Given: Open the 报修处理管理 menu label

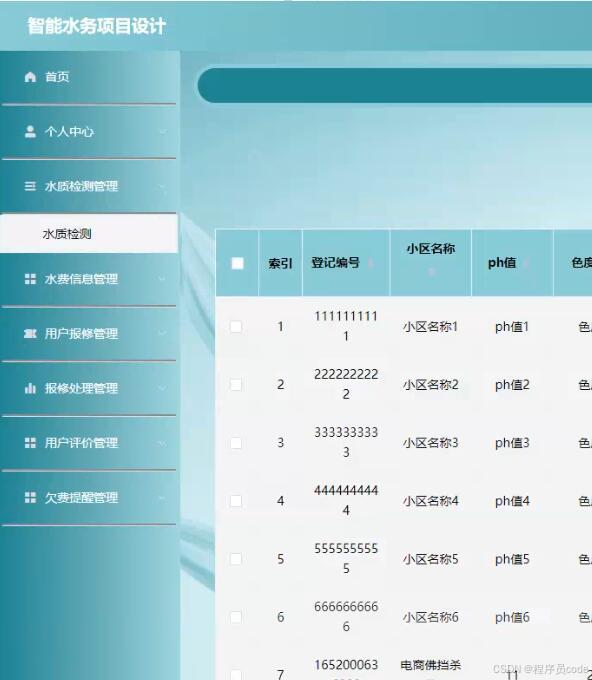Looking at the screenshot, I should pyautogui.click(x=81, y=388).
